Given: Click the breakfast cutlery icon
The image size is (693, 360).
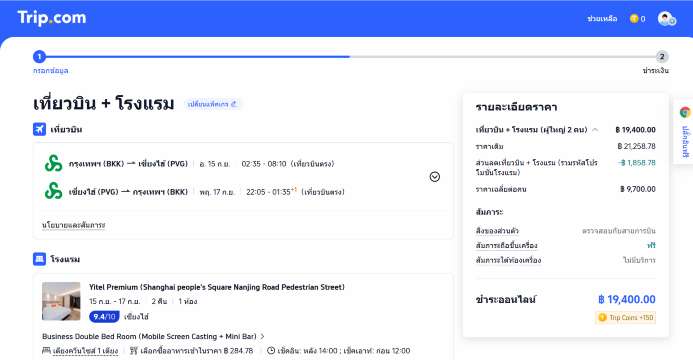Looking at the screenshot, I should point(134,351).
